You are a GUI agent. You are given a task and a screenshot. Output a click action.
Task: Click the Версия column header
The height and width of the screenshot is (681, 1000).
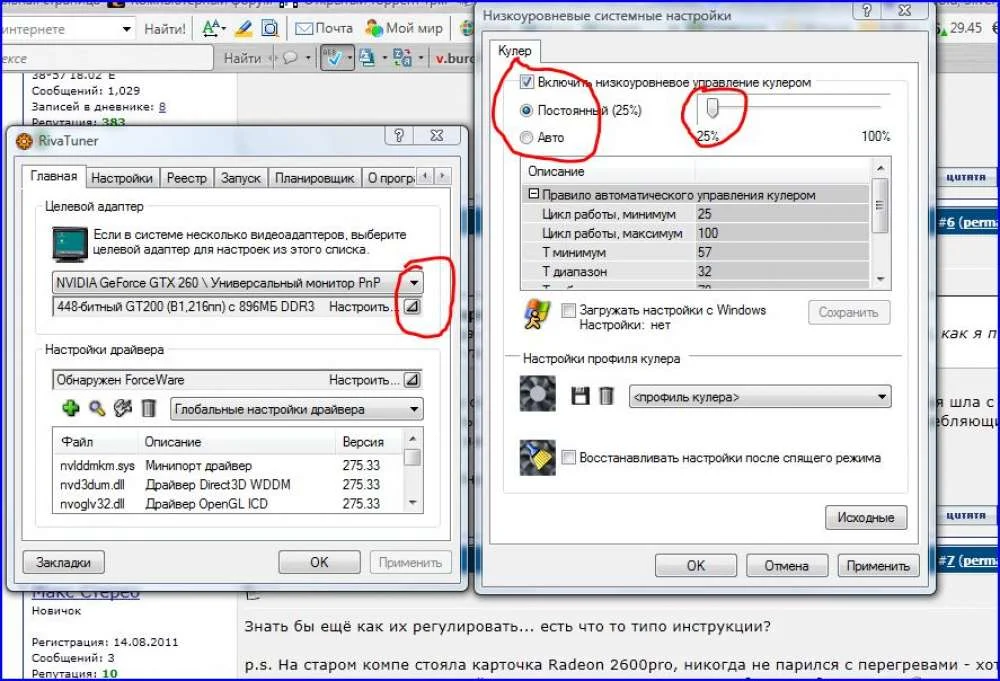[x=363, y=442]
